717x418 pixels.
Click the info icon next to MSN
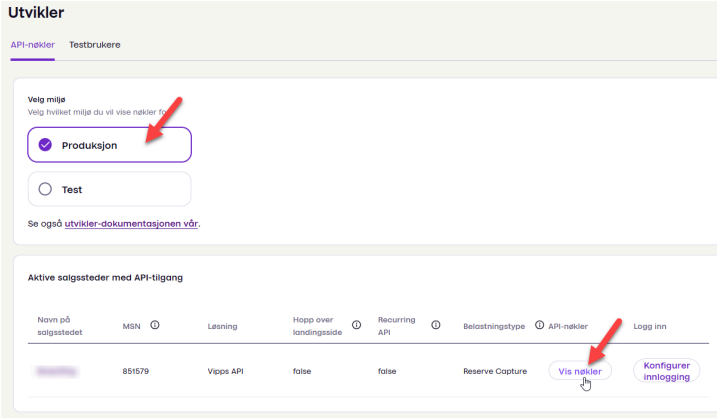[155, 325]
